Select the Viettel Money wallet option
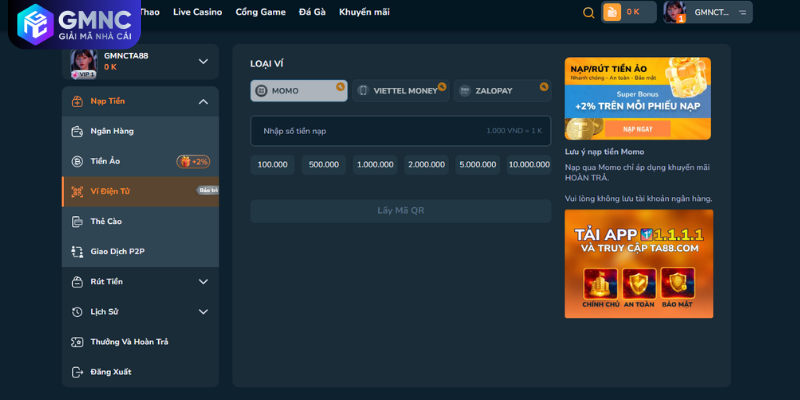 pyautogui.click(x=400, y=91)
